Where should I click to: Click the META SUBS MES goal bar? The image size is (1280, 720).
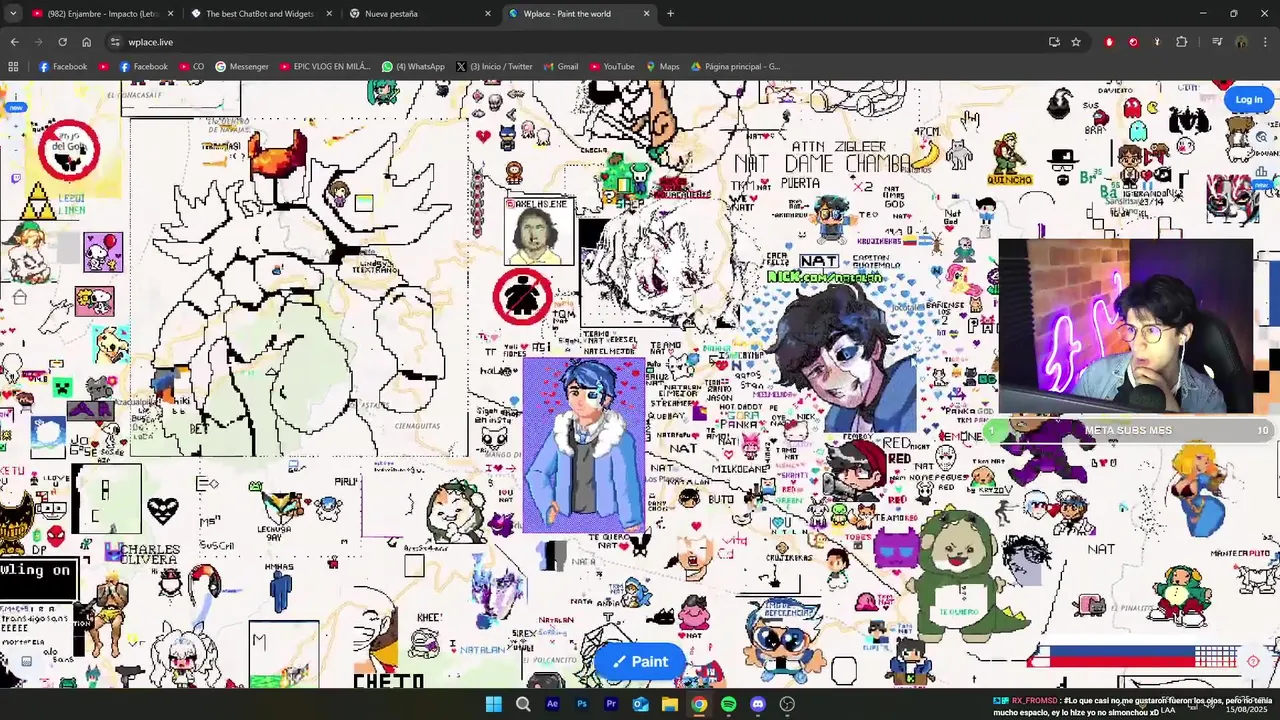click(x=1128, y=430)
